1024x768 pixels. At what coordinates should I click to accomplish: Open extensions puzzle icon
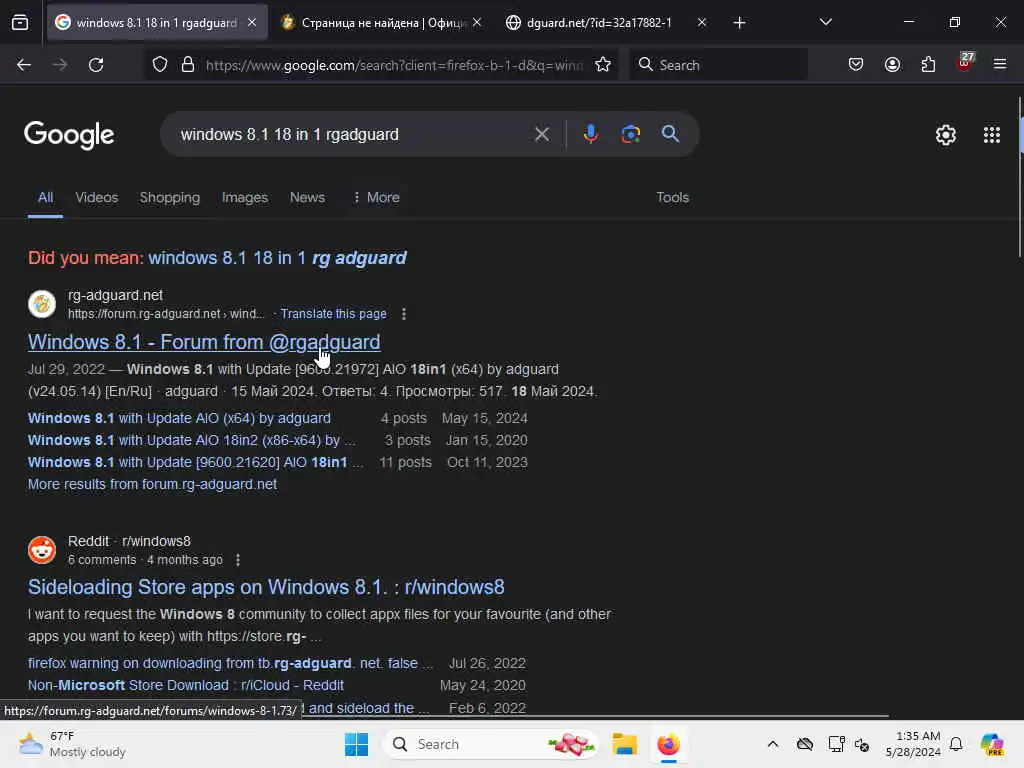(928, 65)
